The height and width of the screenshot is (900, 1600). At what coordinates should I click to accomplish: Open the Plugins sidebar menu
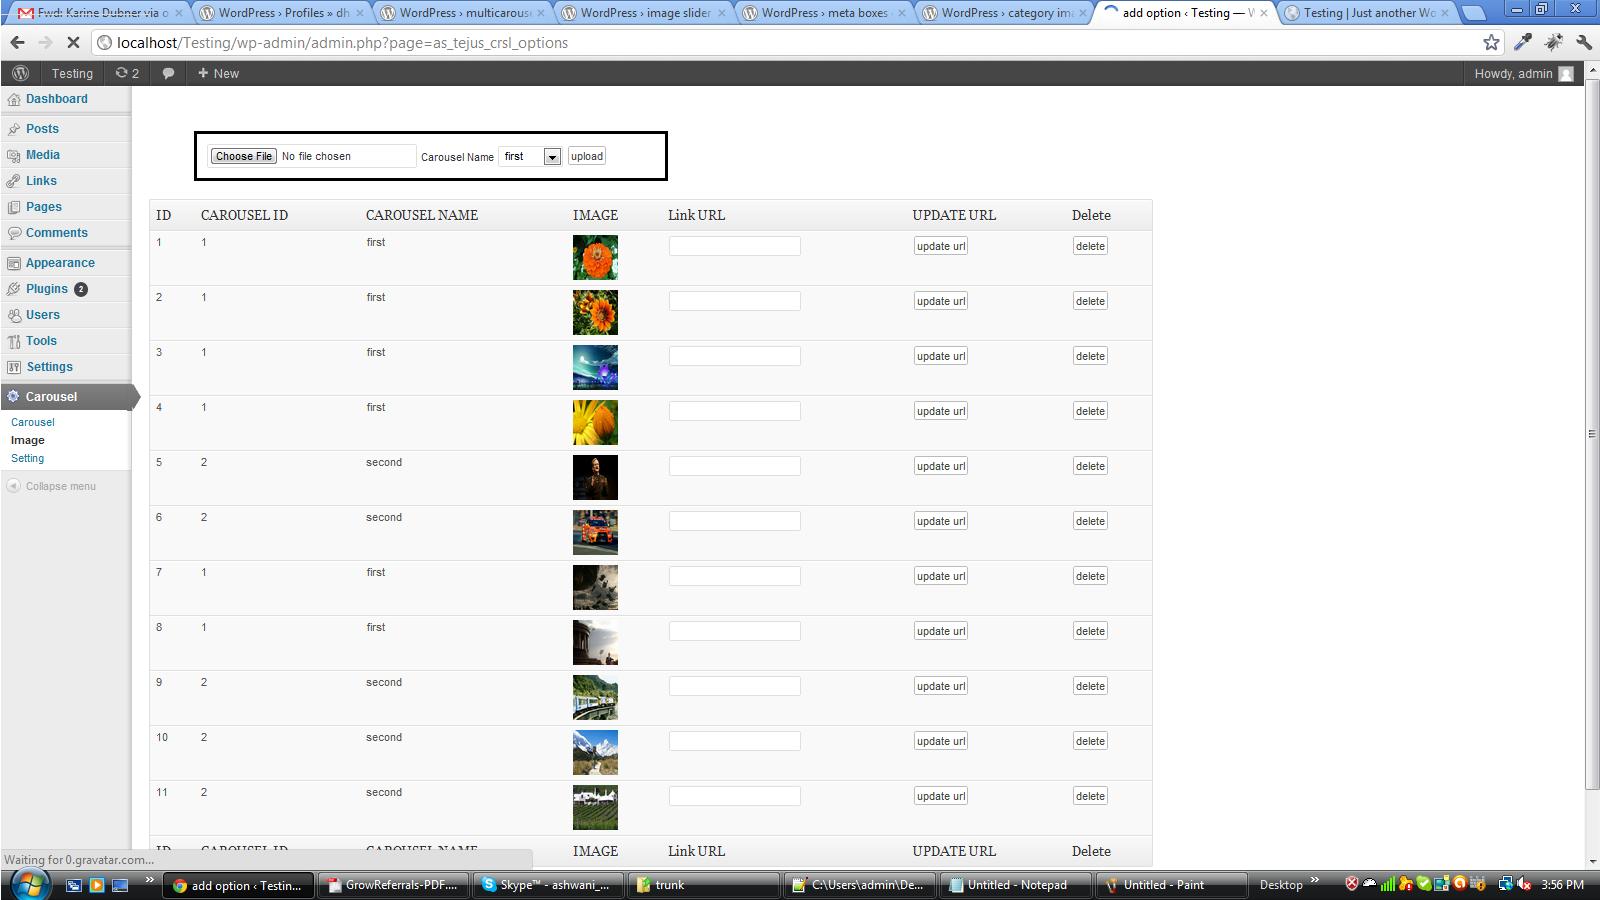point(47,289)
